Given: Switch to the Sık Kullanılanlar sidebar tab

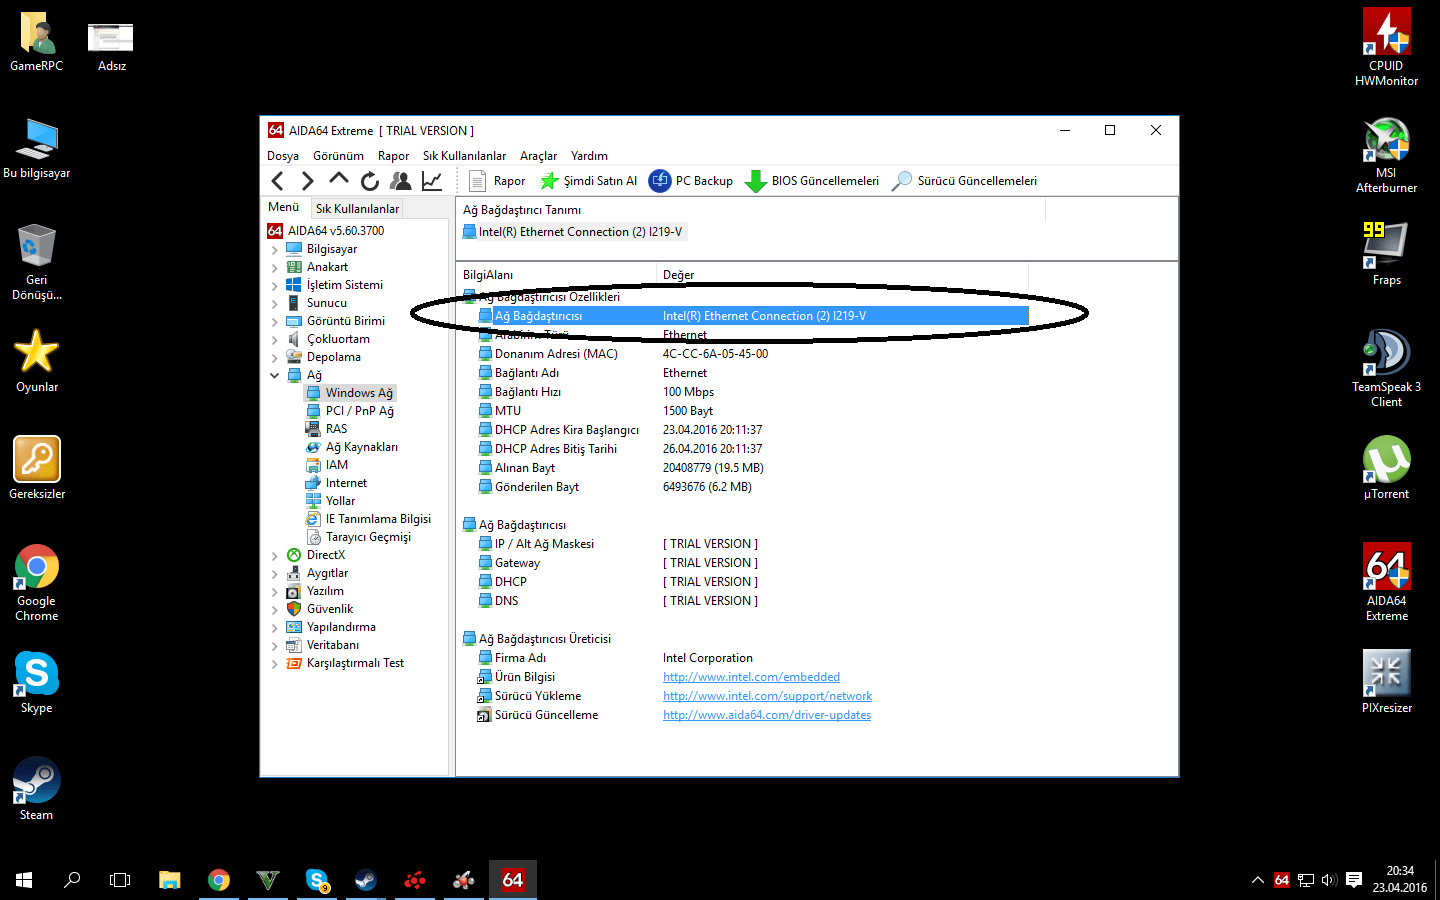Looking at the screenshot, I should [x=357, y=208].
